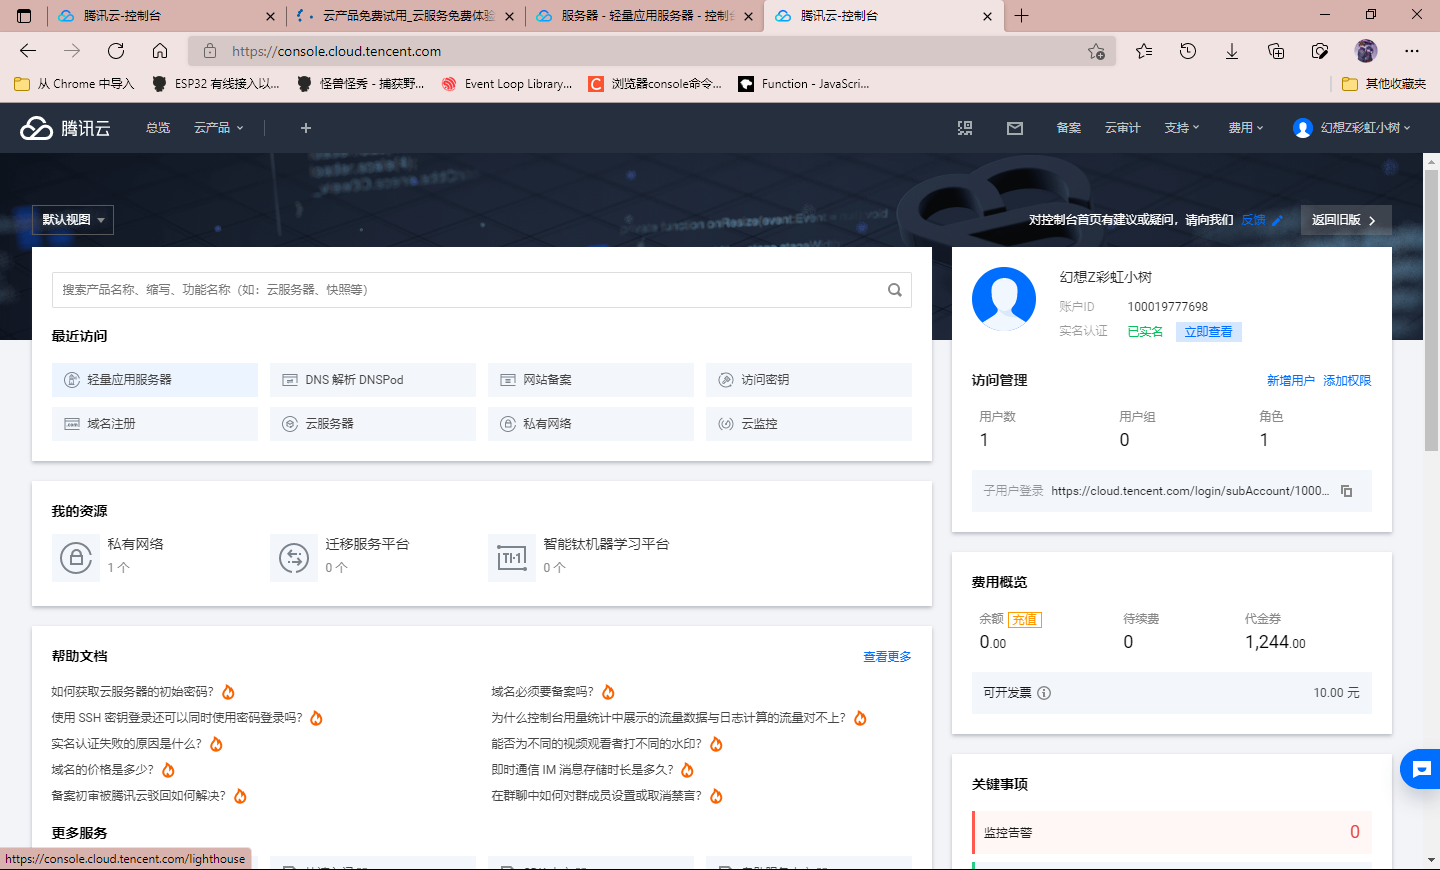Open the 云审计 header menu
Viewport: 1440px width, 870px height.
(x=1123, y=128)
